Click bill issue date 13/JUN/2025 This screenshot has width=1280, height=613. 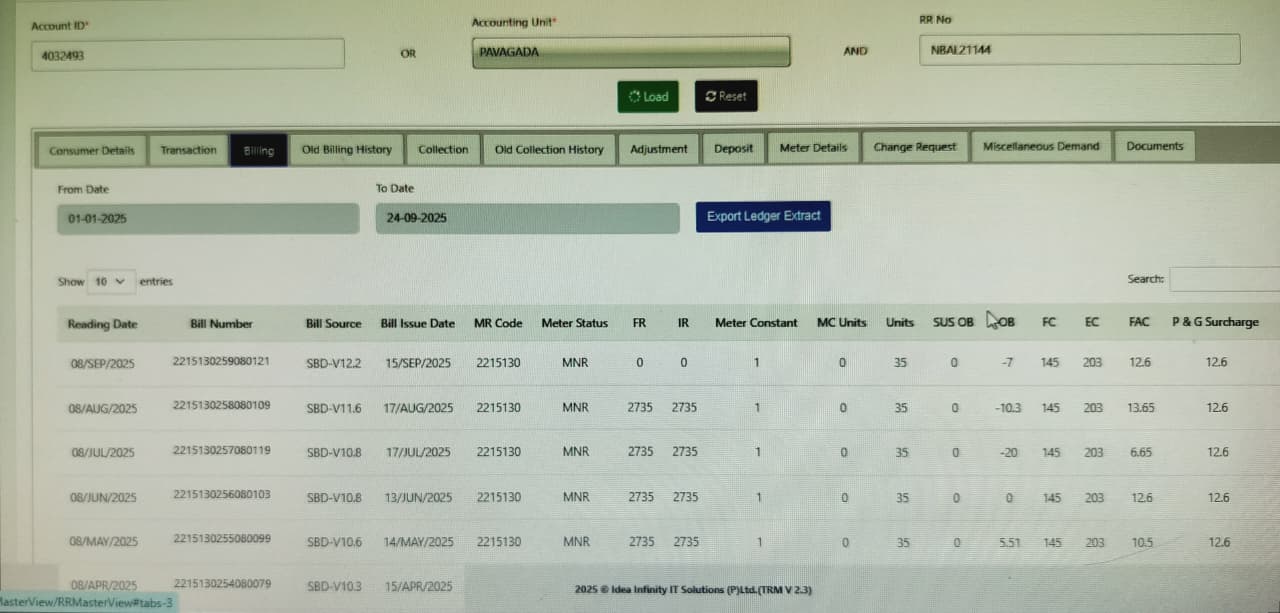pos(419,497)
